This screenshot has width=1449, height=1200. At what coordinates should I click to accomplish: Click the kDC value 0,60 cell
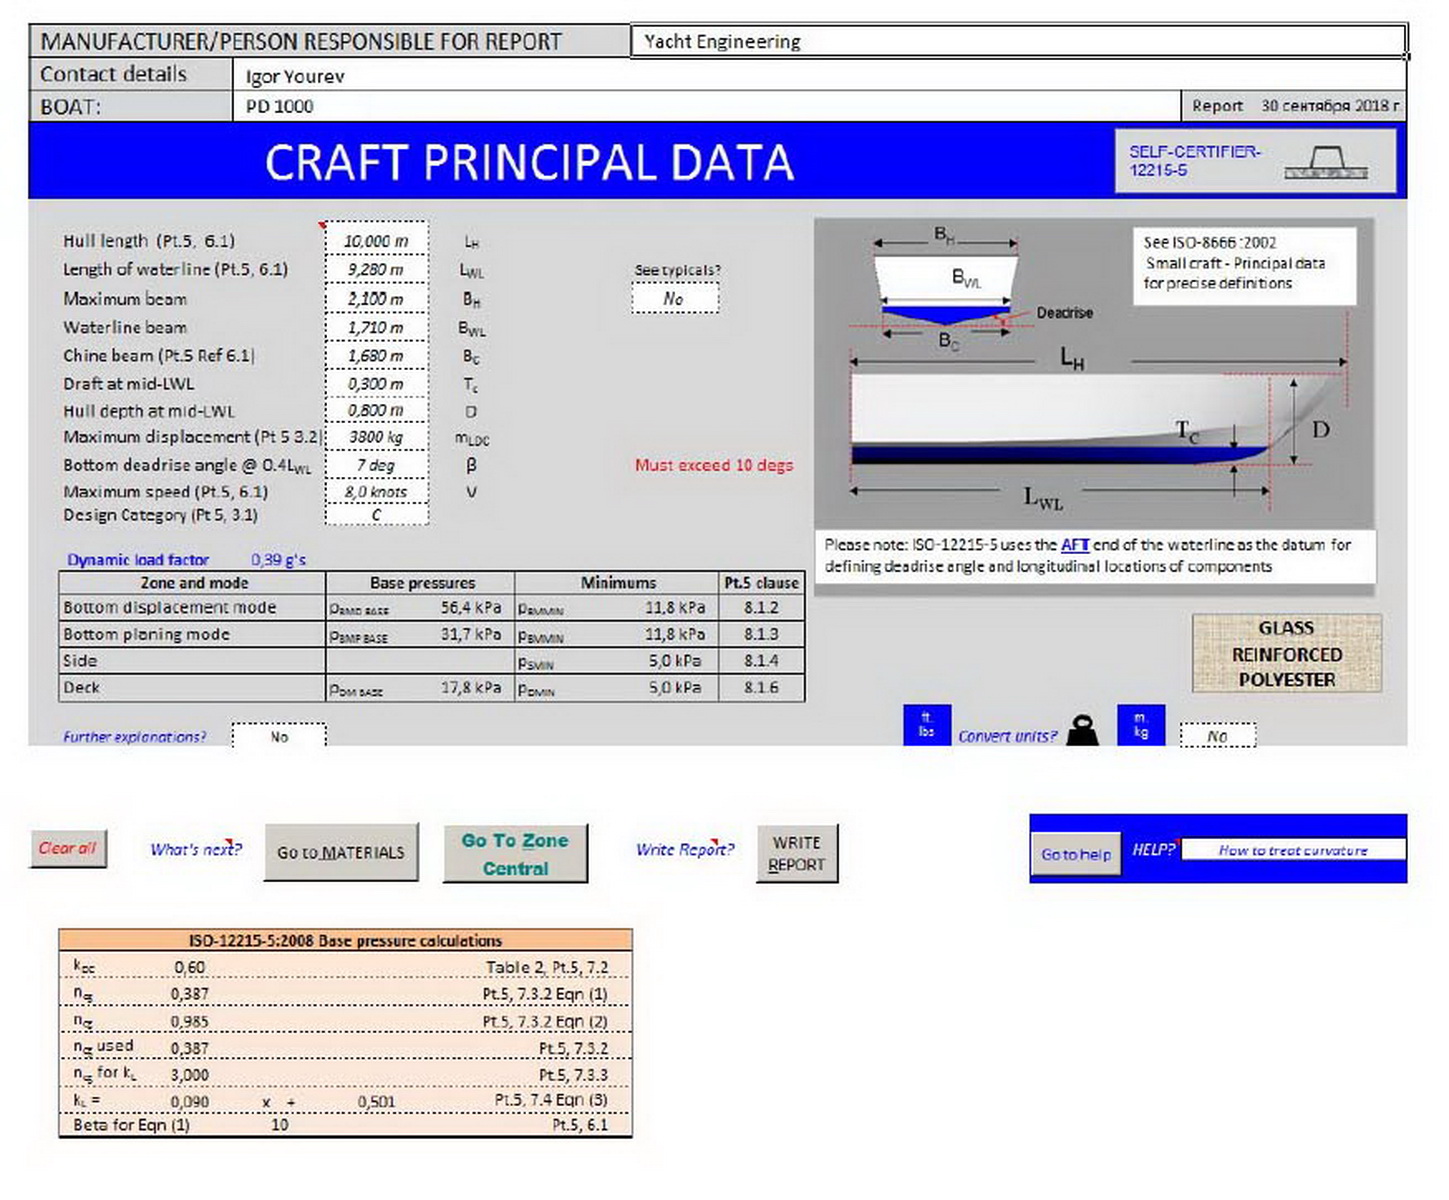tap(189, 968)
